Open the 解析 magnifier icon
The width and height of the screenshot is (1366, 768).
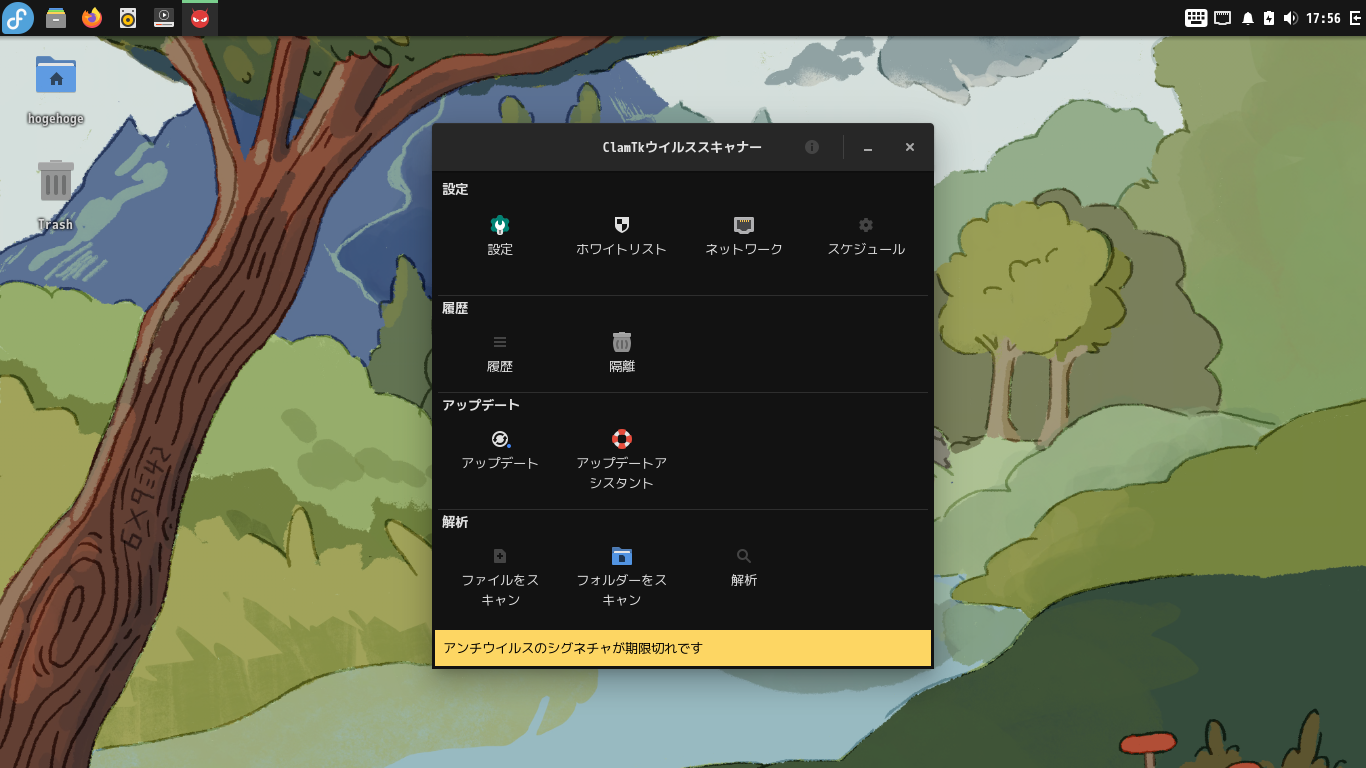tap(744, 556)
